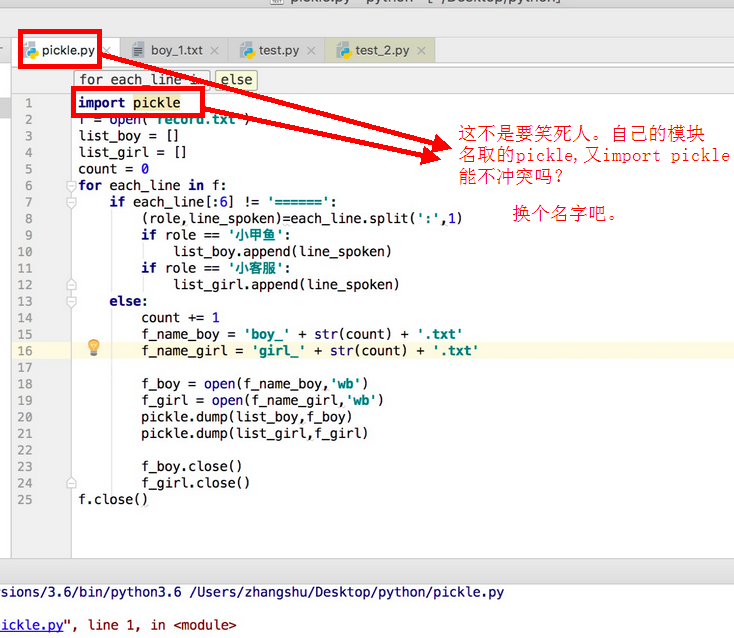Click line number 20 in the gutter

click(25, 416)
